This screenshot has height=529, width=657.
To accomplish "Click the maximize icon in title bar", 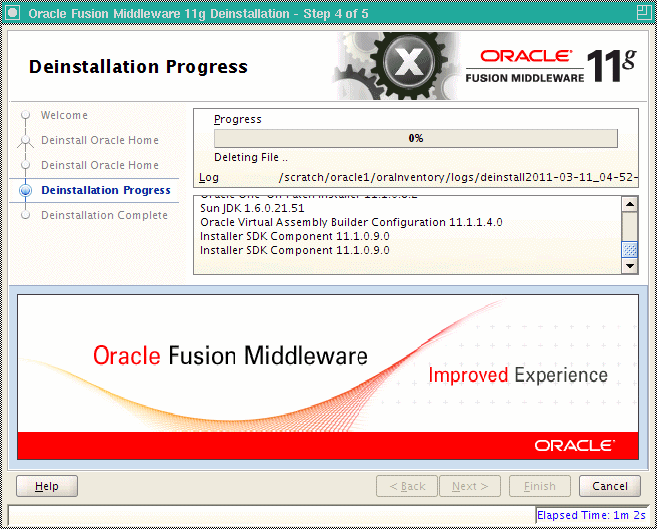I will [x=644, y=13].
